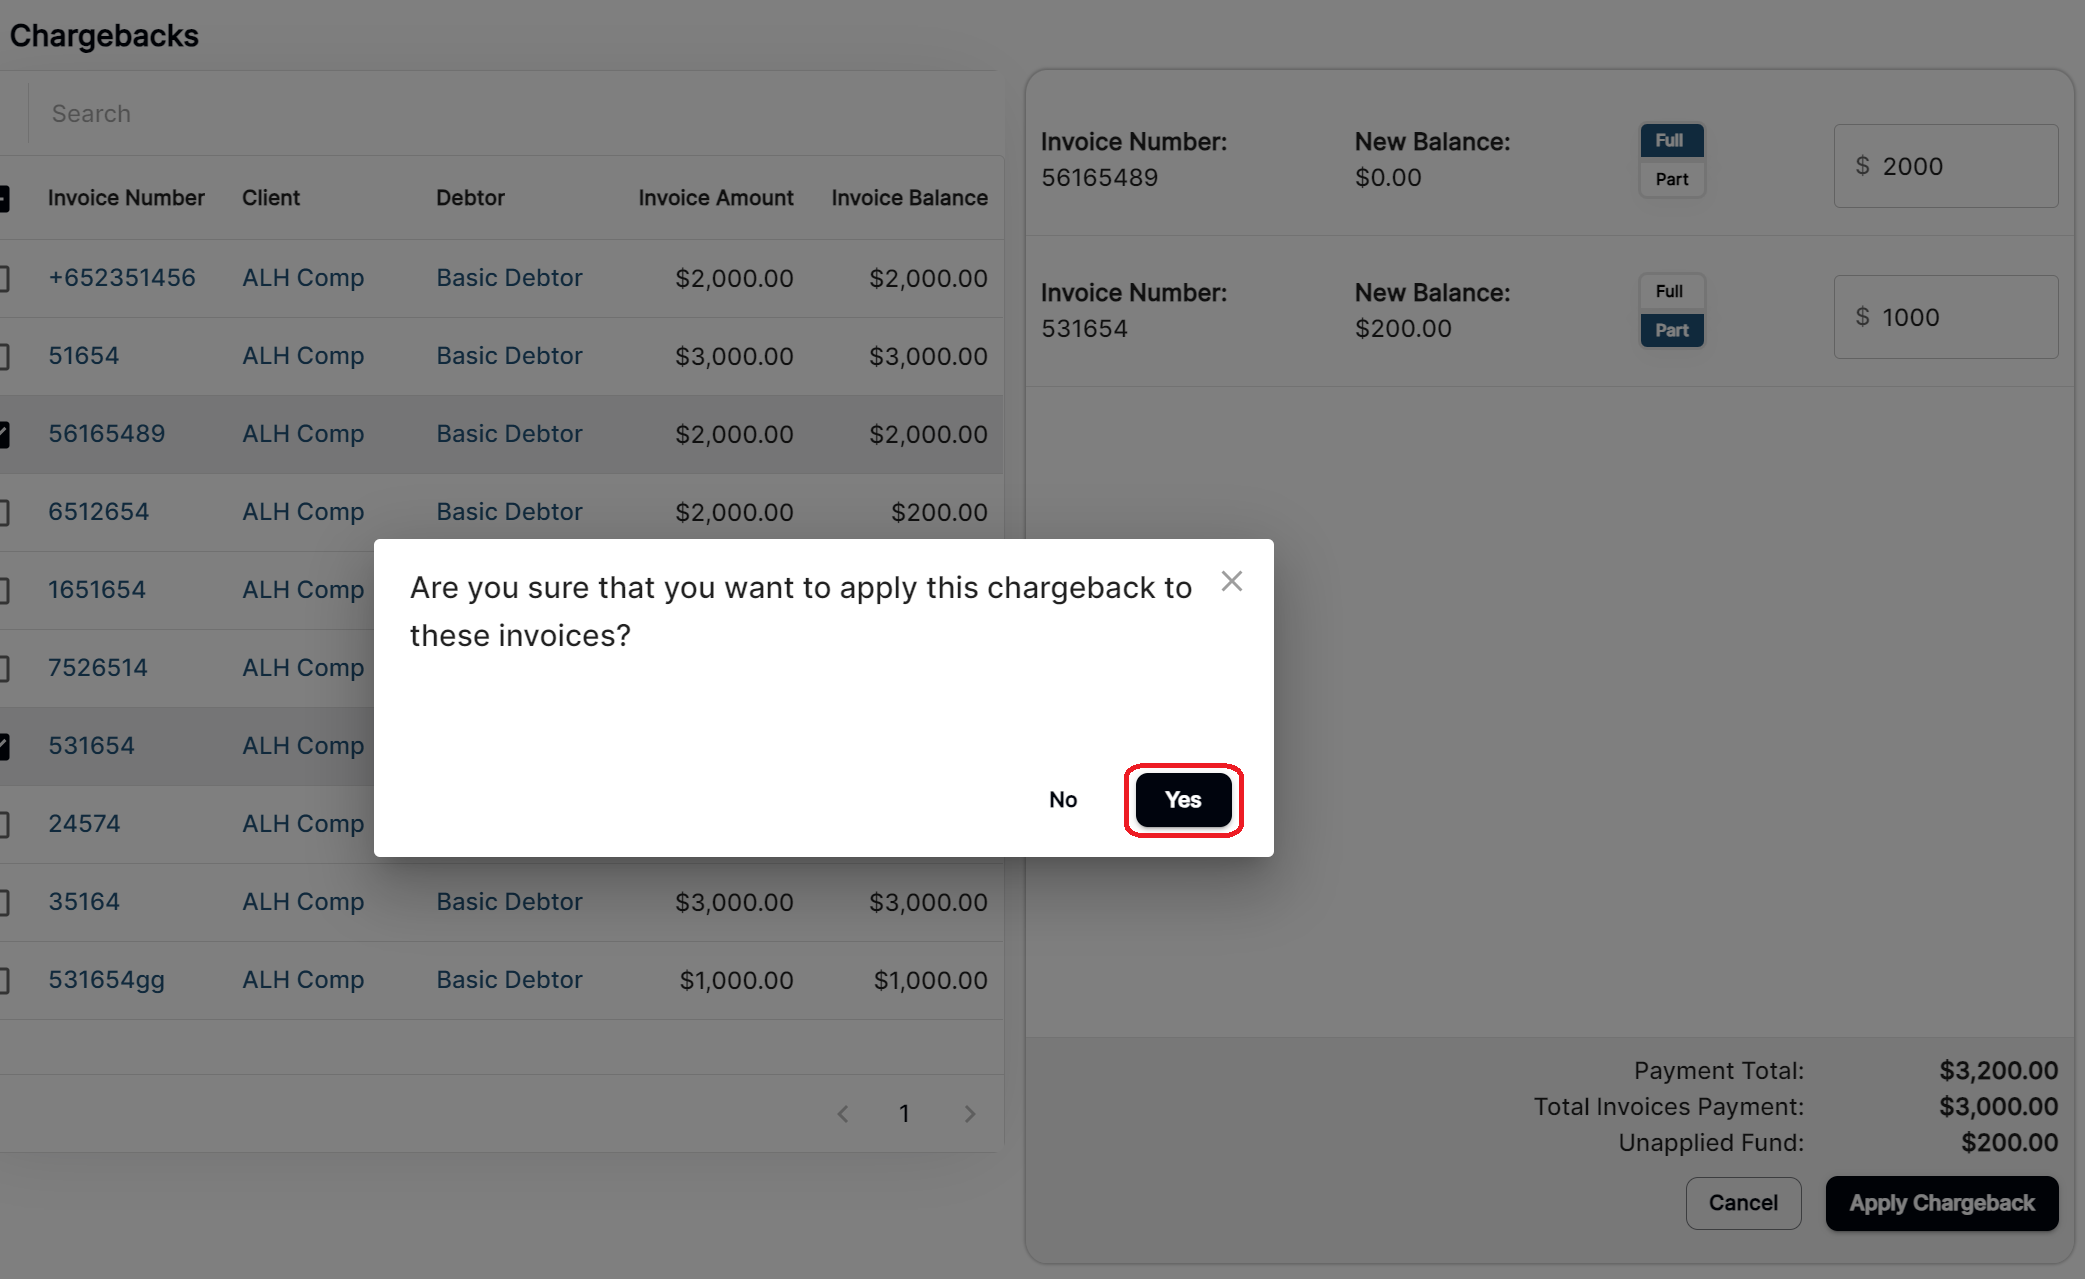Check the 6512654 invoice row checkbox
The width and height of the screenshot is (2085, 1279).
coord(3,512)
